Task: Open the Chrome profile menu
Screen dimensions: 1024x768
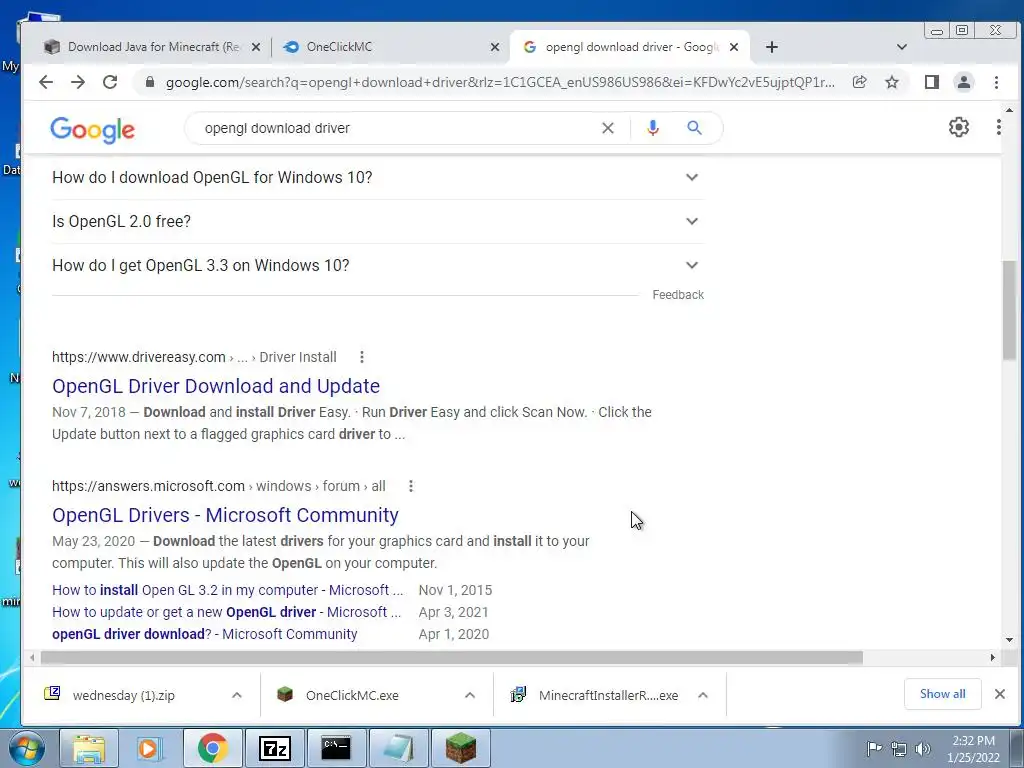Action: (964, 82)
